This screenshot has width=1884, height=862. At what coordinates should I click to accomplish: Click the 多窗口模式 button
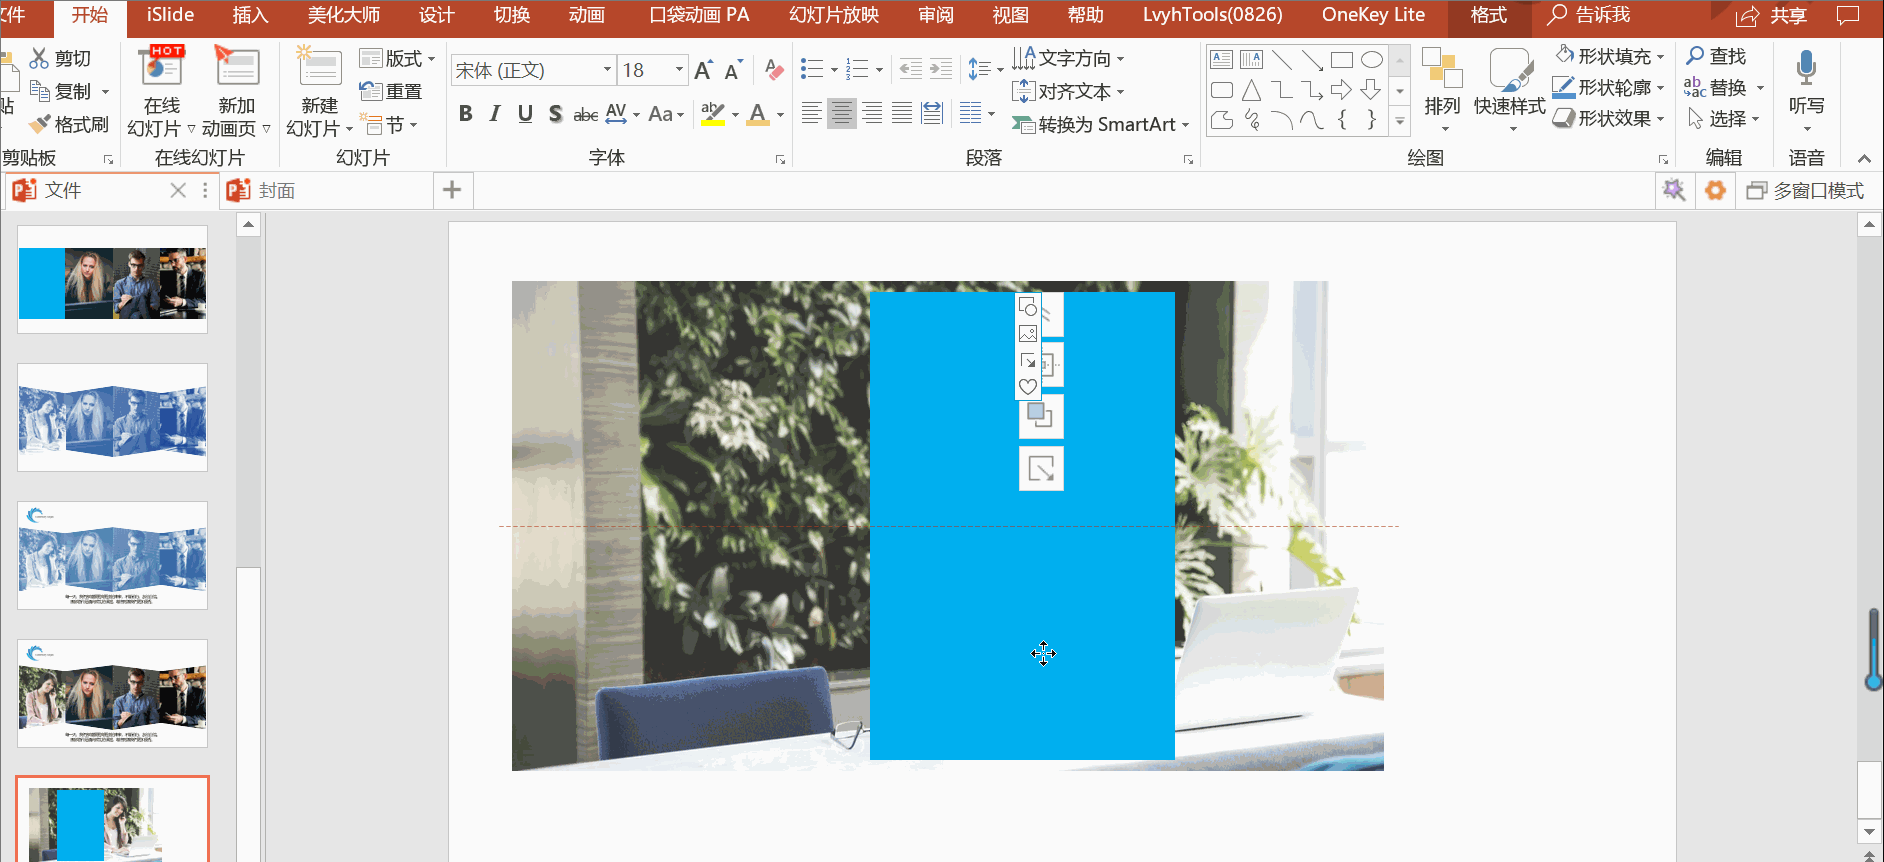(1805, 190)
